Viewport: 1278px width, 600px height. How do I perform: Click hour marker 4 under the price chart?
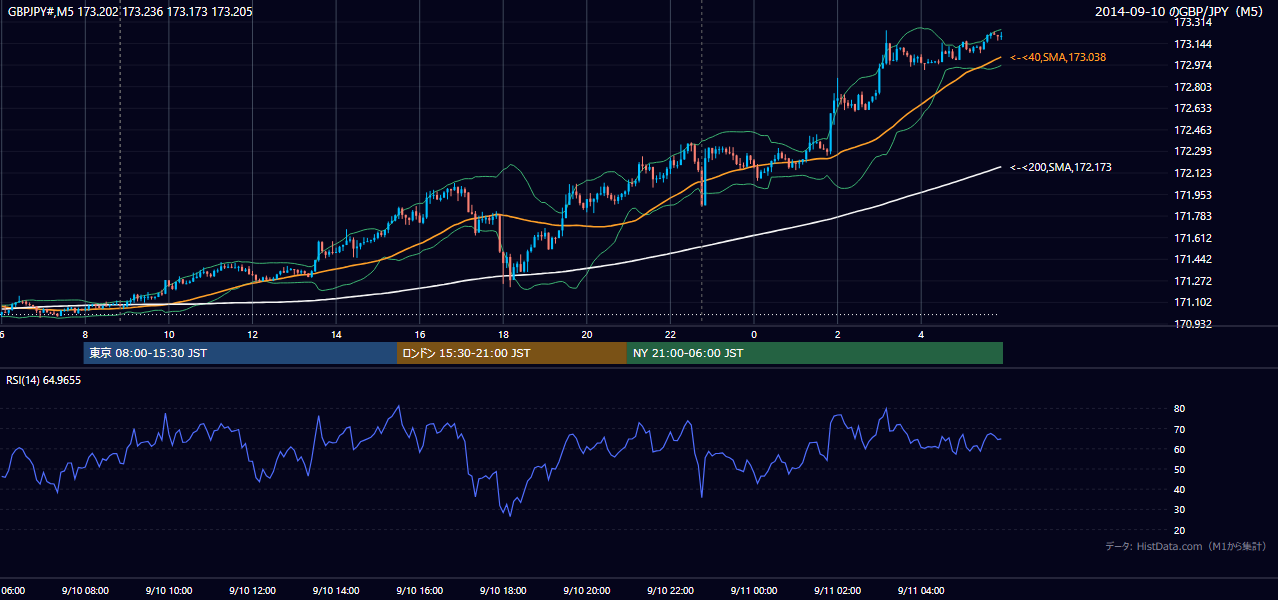click(x=921, y=334)
